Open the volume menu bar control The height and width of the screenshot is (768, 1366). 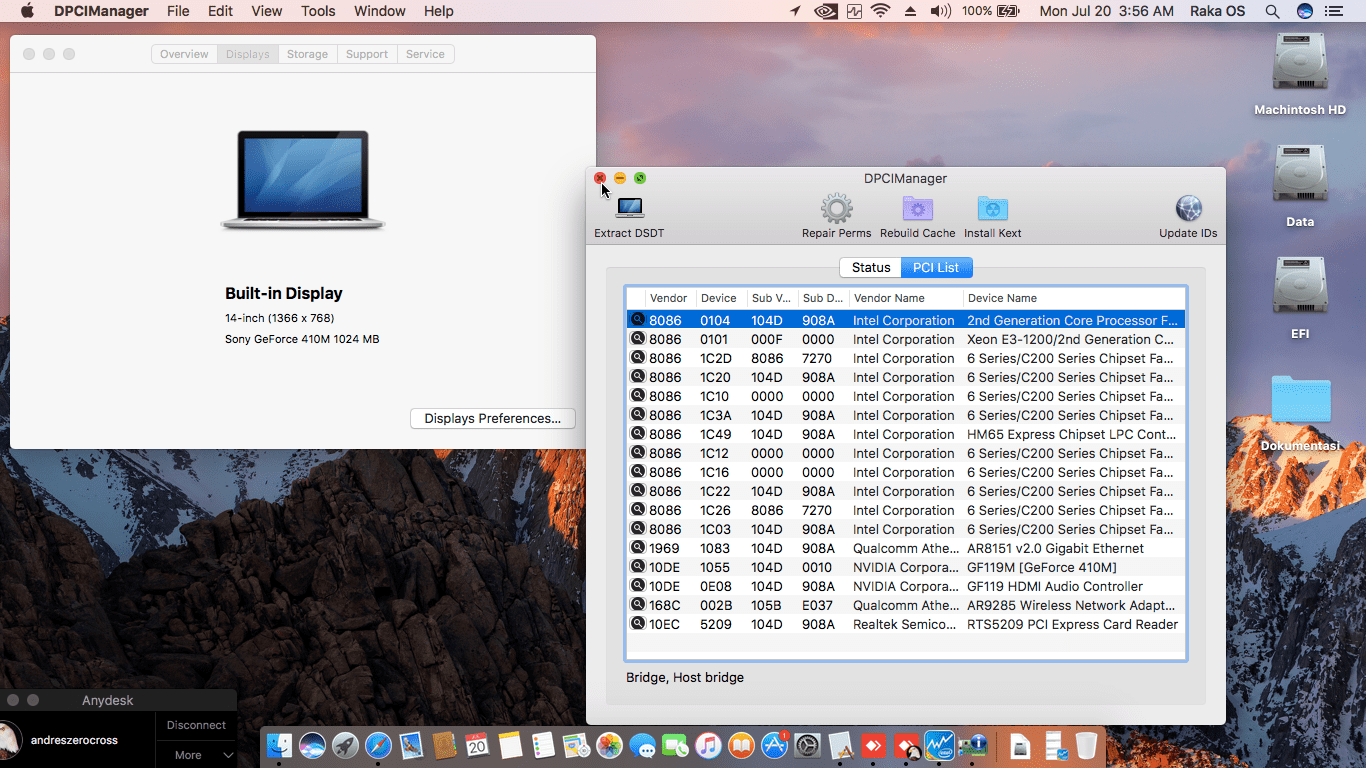pos(940,11)
